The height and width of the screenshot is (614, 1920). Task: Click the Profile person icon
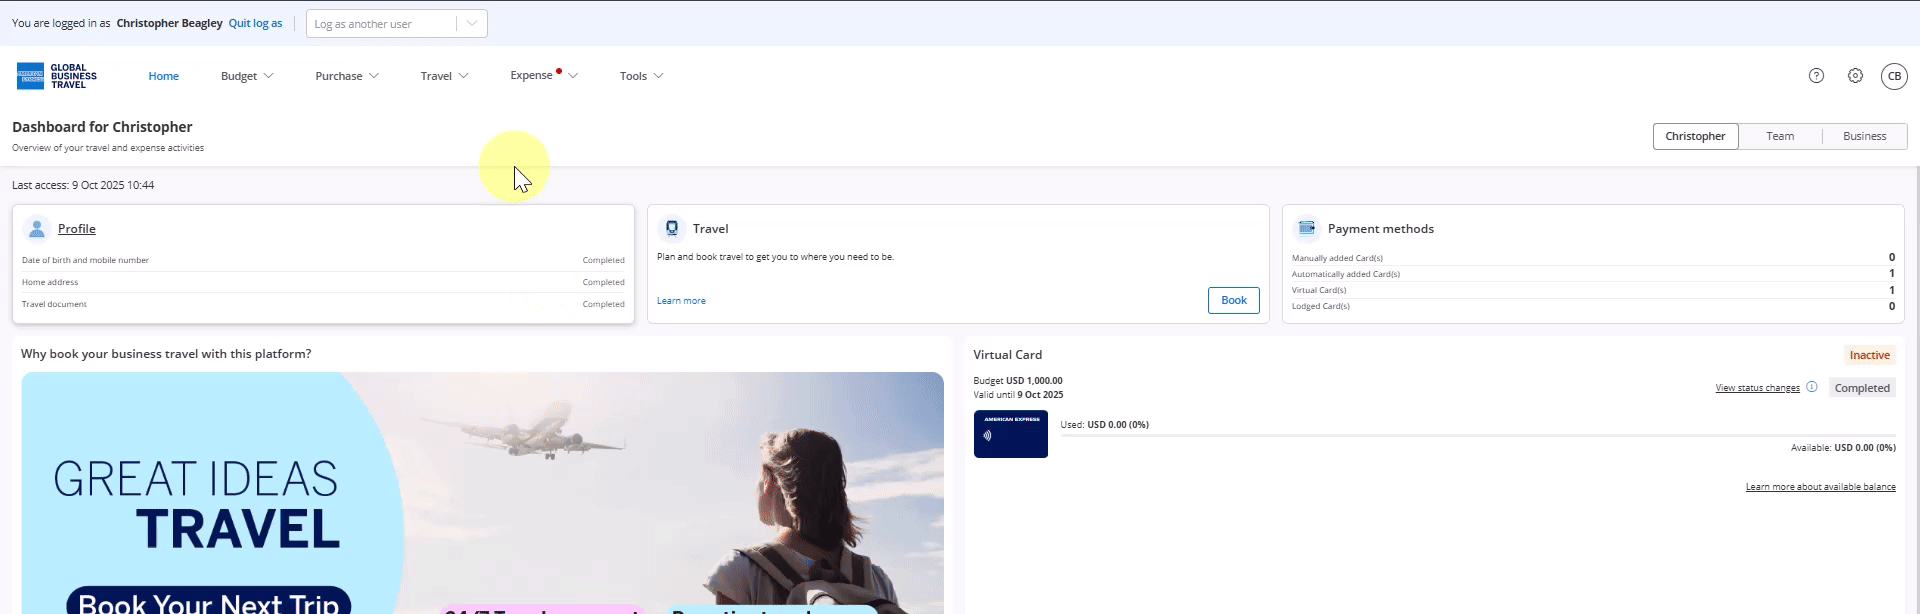(37, 229)
